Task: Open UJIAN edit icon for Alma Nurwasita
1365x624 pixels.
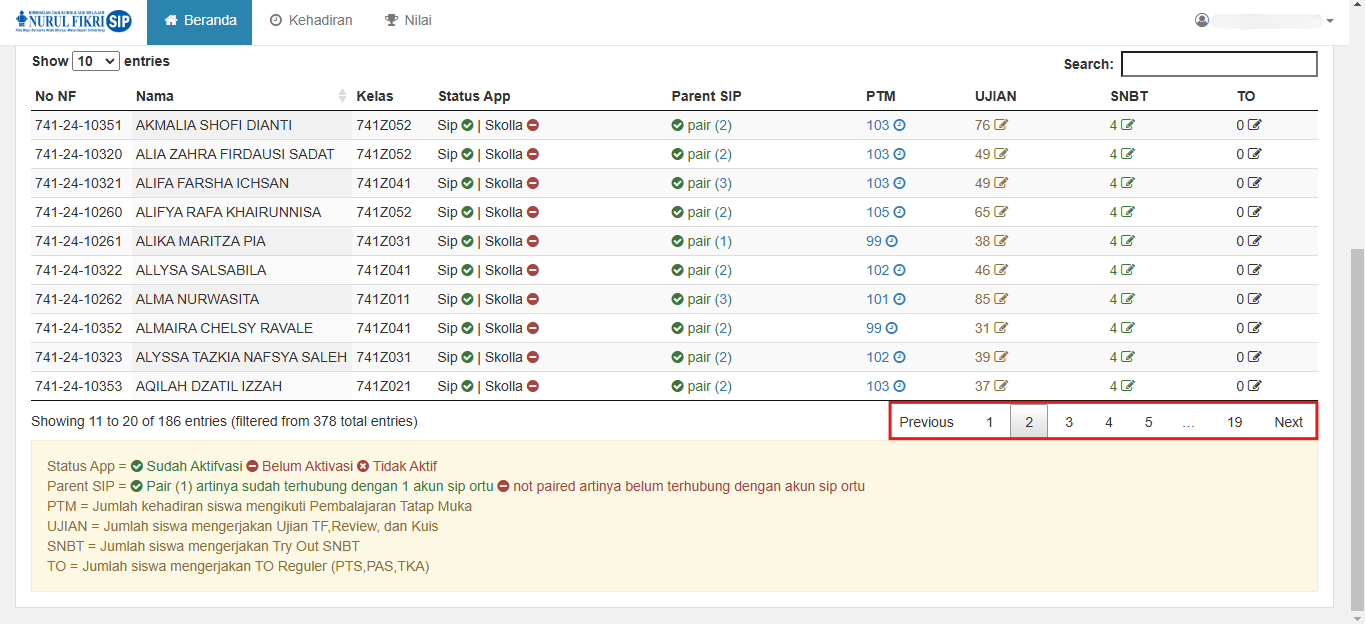Action: coord(1001,300)
